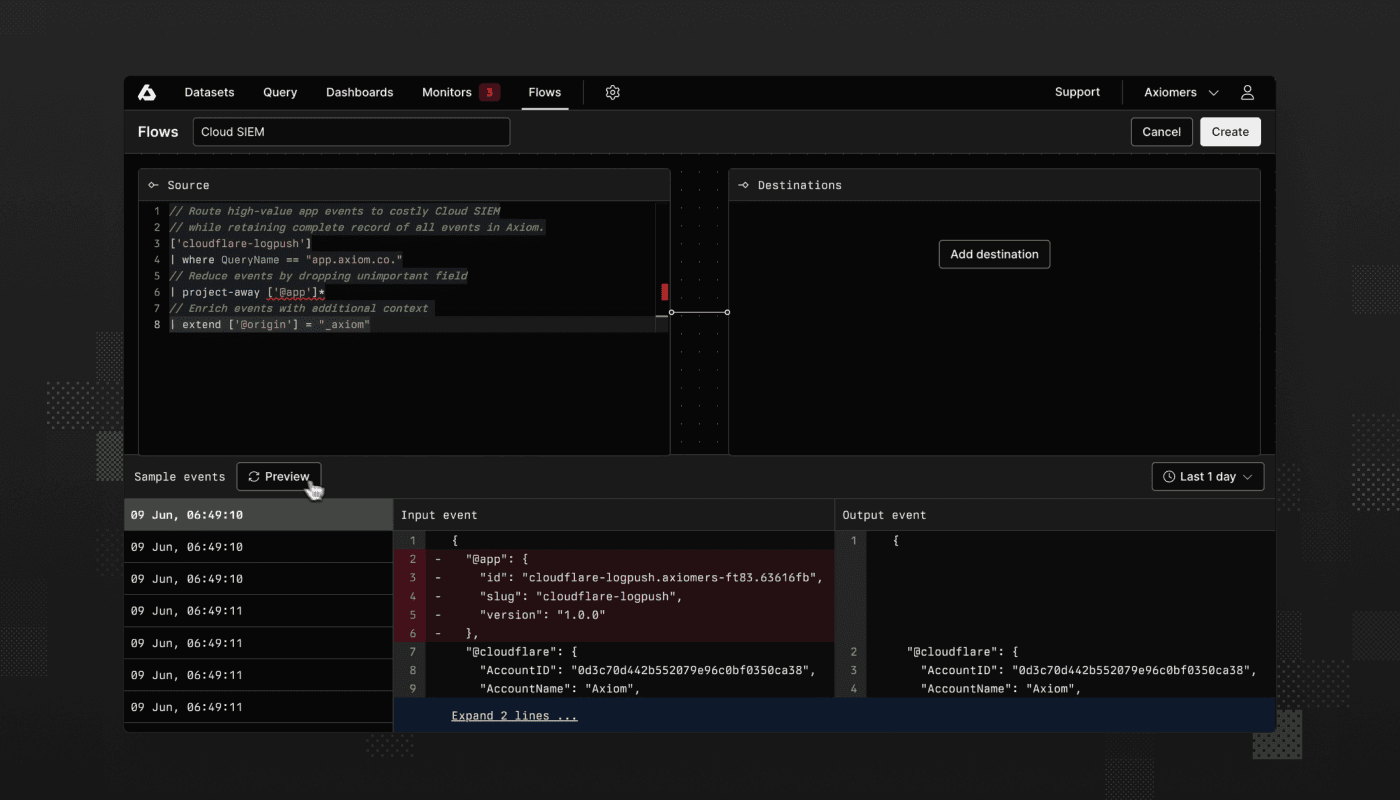This screenshot has width=1400, height=800.
Task: Click the red error marker in the Source editor
Action: pos(665,292)
